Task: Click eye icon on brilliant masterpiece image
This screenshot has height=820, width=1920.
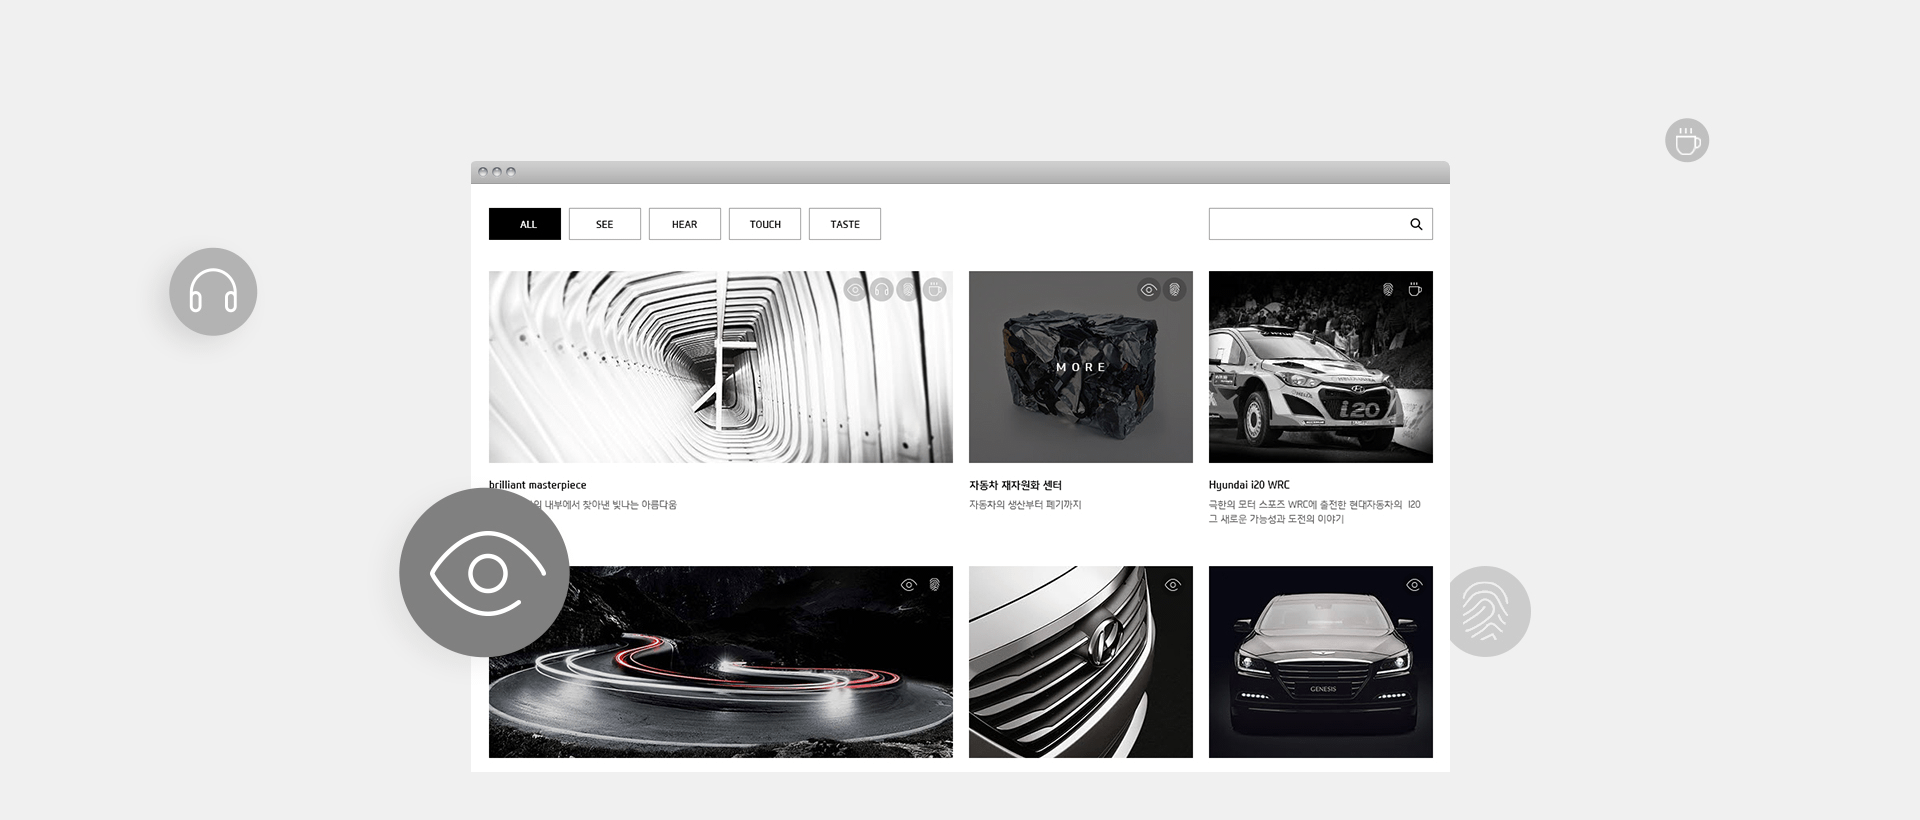Action: 855,290
